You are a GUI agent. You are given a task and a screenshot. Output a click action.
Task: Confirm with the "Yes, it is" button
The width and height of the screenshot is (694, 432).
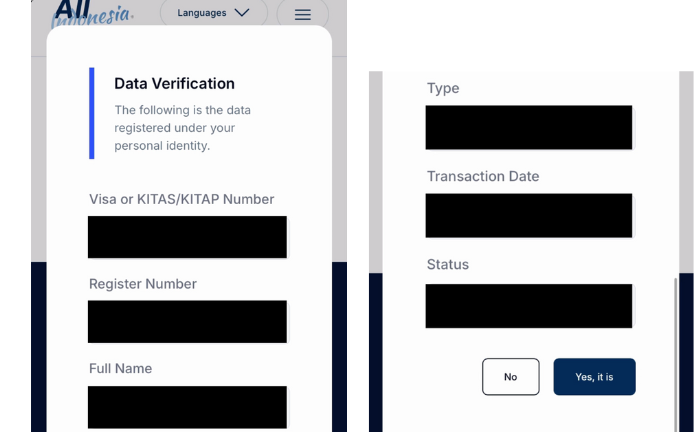(x=594, y=377)
